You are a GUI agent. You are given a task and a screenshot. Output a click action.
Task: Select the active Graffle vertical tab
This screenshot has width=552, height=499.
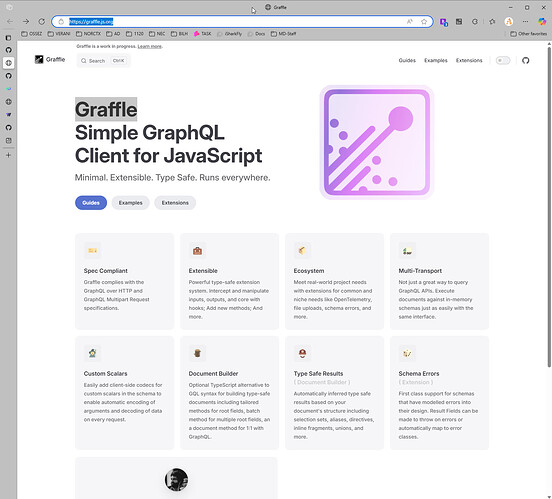pos(8,63)
